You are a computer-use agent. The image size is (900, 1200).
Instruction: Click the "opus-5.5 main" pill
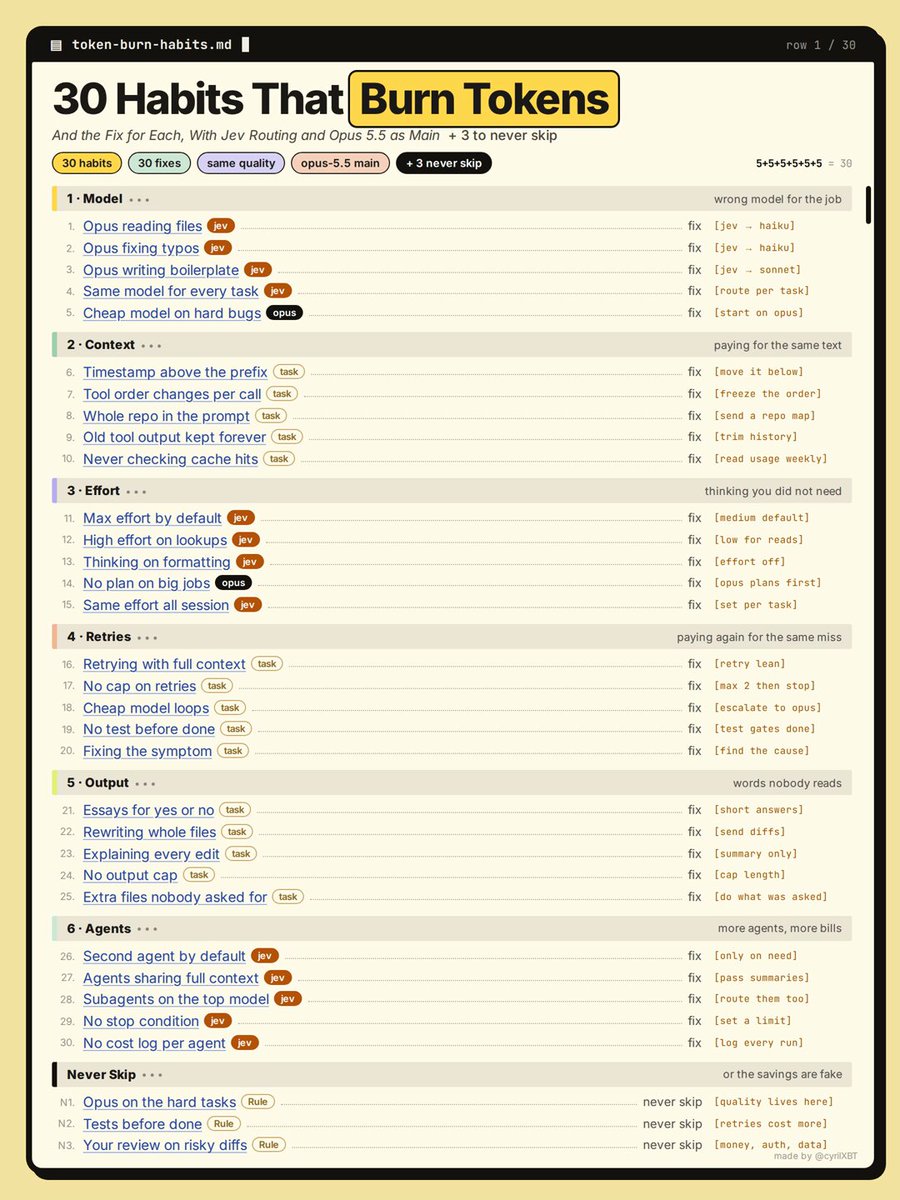click(341, 163)
